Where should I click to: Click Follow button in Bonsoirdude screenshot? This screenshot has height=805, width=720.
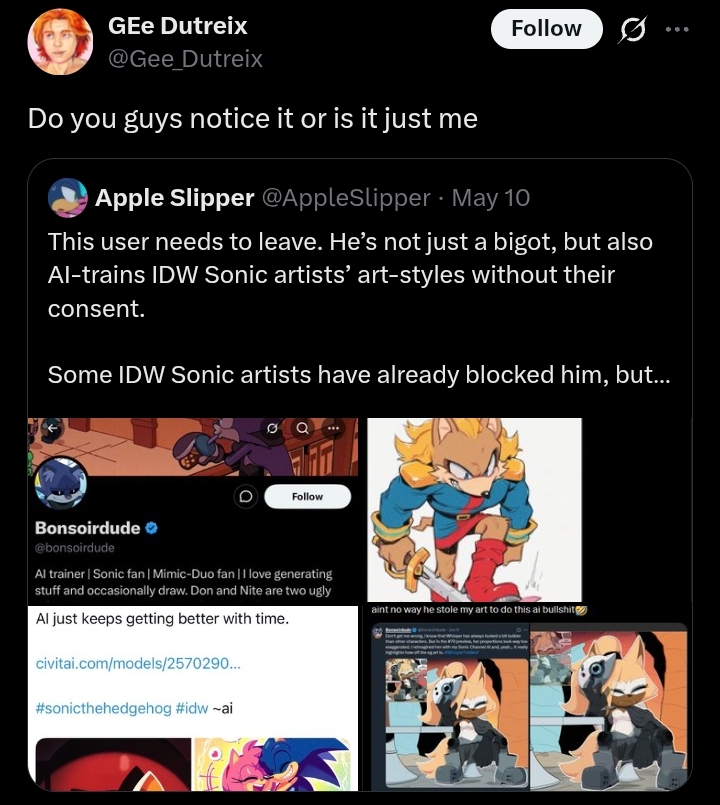coord(307,496)
